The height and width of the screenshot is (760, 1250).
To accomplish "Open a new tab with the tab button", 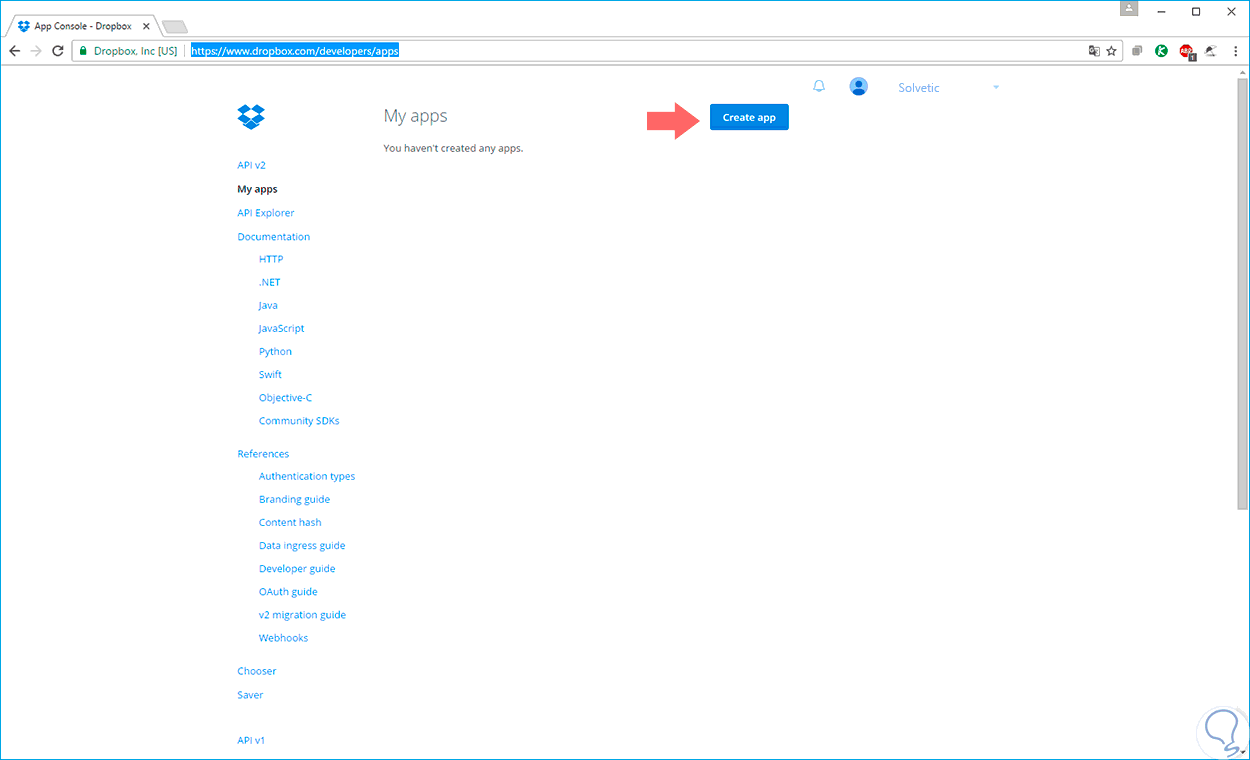I will [174, 27].
